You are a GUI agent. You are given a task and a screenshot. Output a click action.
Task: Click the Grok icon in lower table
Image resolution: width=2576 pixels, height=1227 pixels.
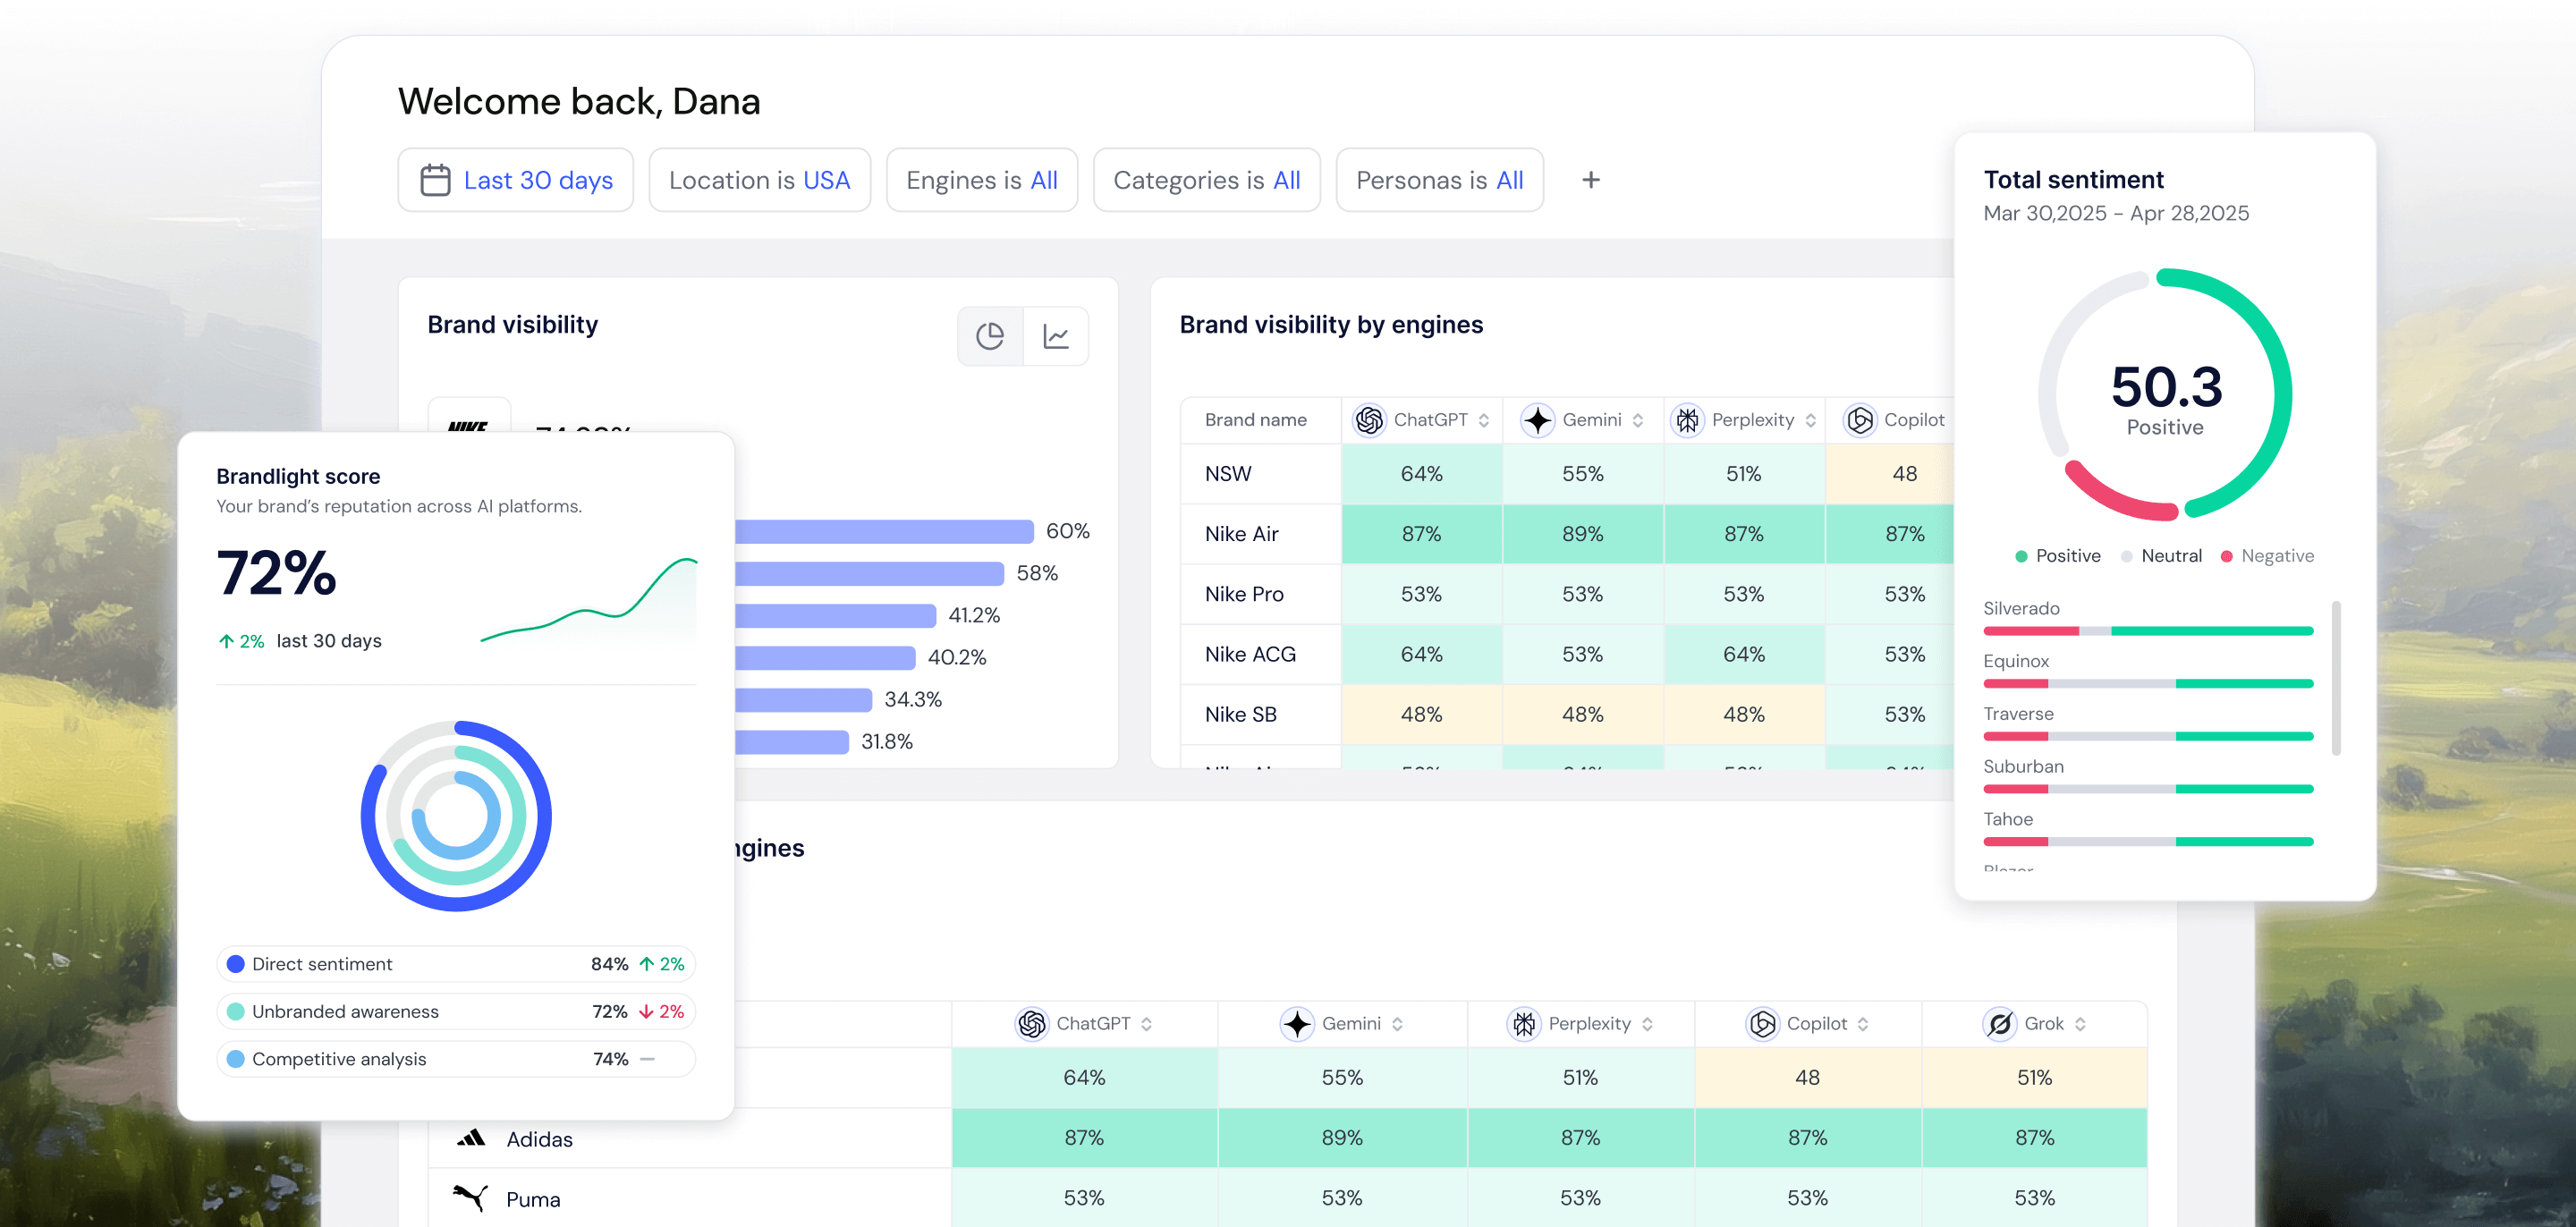[x=1999, y=1023]
